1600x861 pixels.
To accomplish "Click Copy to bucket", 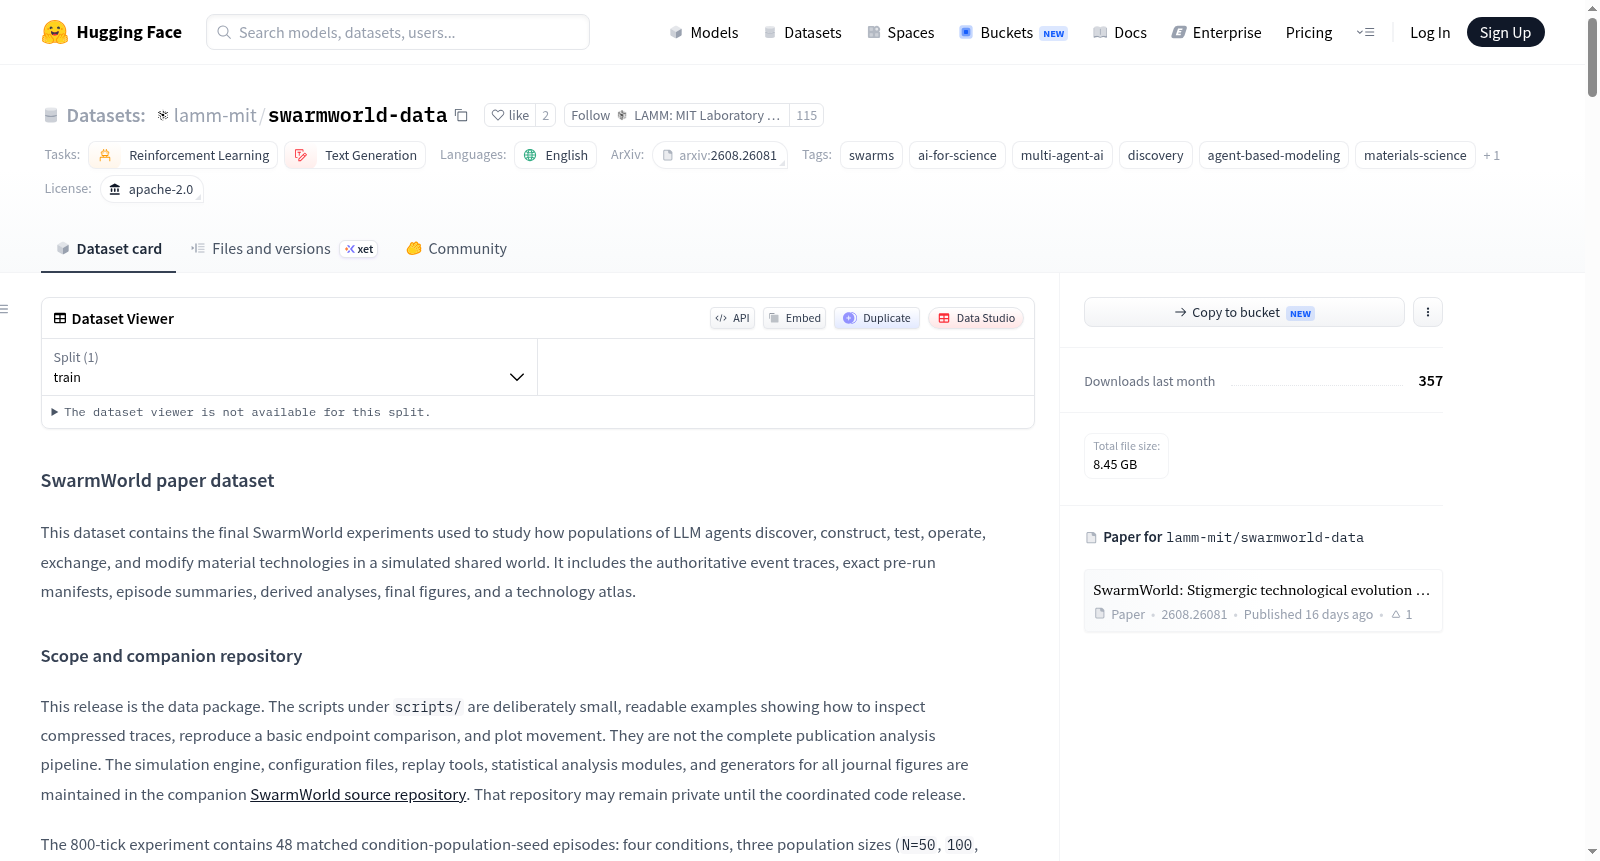I will tap(1244, 312).
